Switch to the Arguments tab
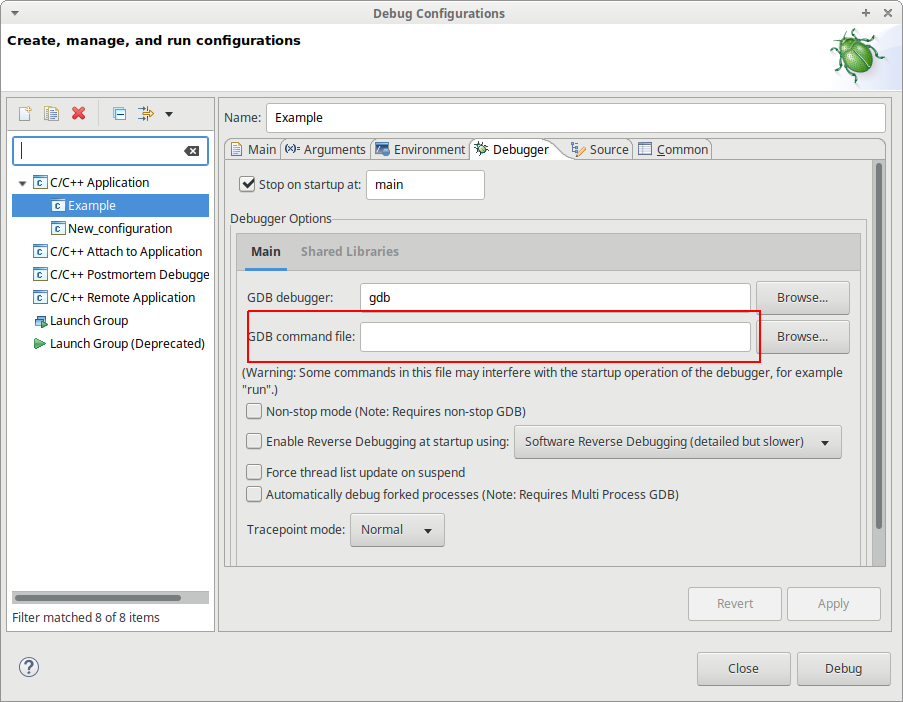 coord(325,149)
